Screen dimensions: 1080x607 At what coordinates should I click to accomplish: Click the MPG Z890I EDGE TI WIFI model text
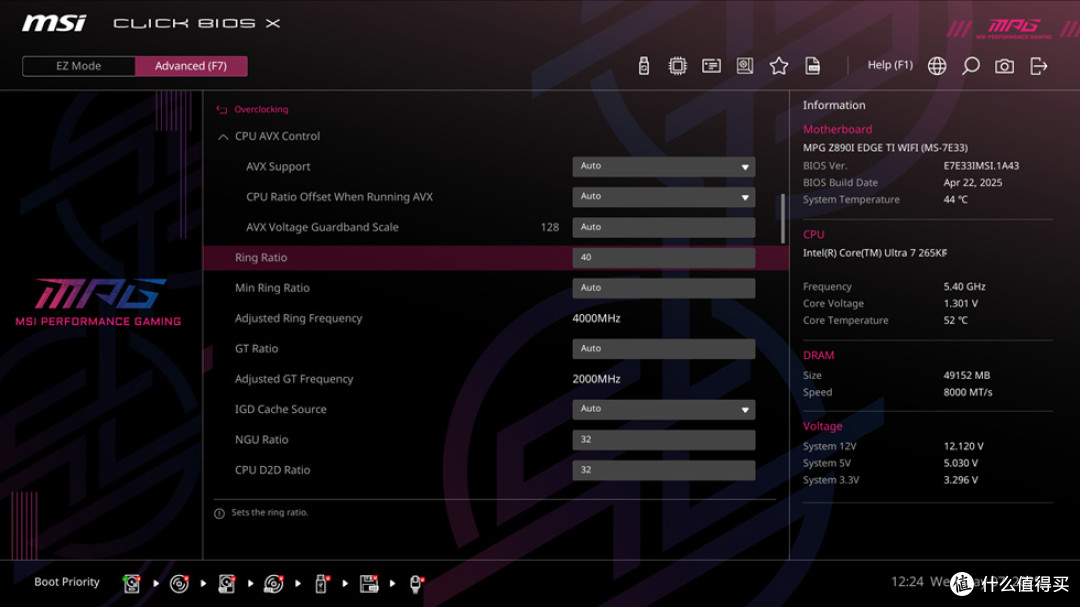885,147
